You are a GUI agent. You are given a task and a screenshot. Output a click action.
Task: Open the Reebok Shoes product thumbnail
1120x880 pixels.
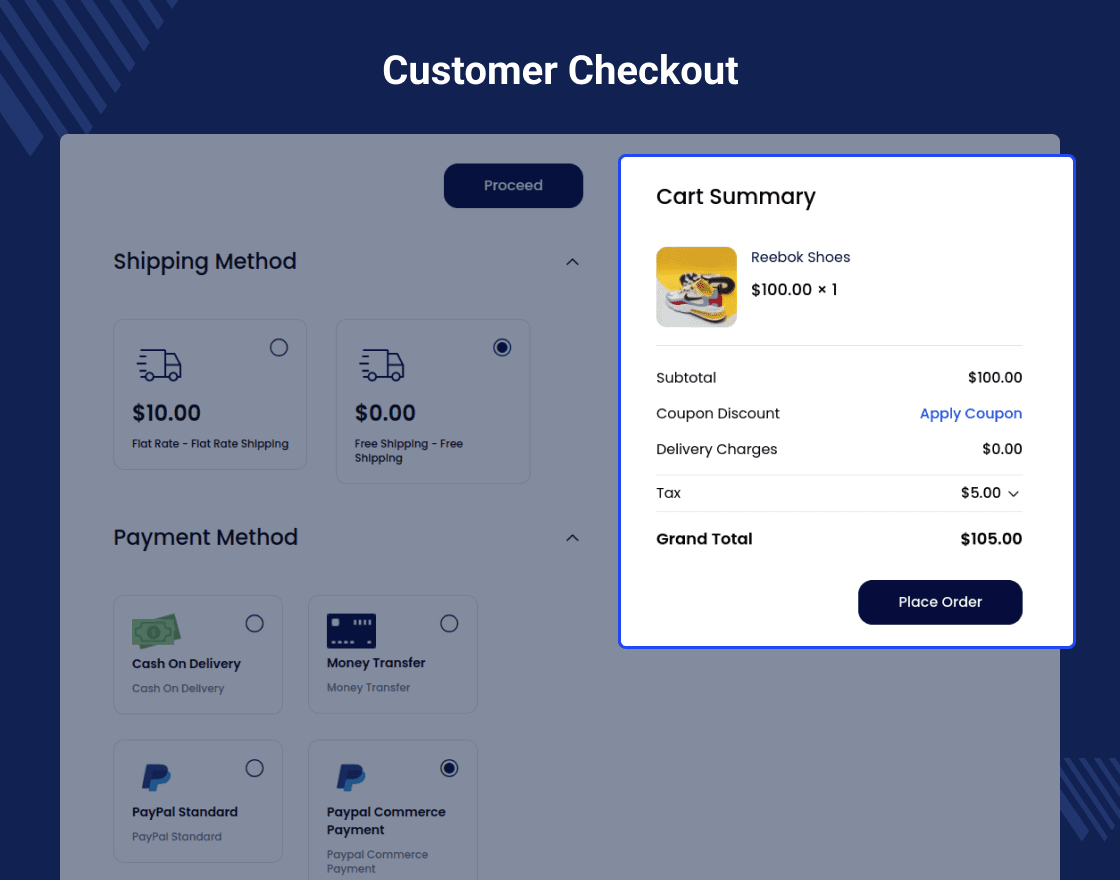click(x=696, y=287)
